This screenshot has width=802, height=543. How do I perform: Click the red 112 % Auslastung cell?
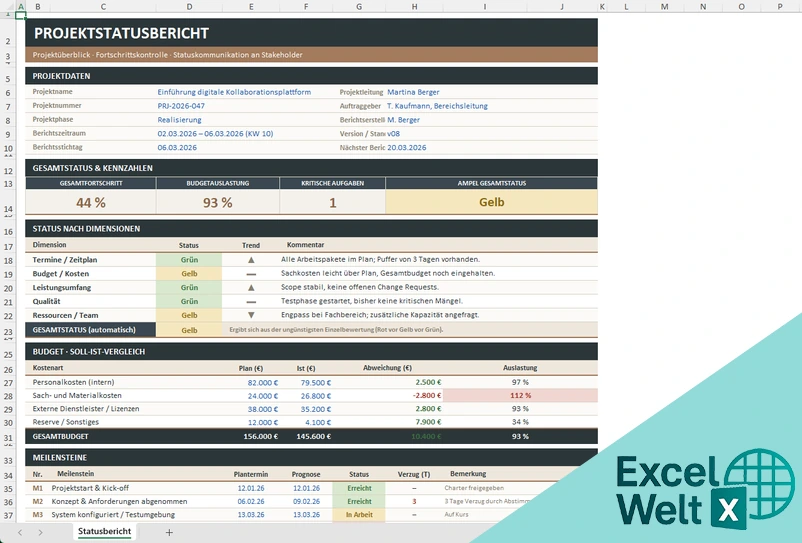520,395
